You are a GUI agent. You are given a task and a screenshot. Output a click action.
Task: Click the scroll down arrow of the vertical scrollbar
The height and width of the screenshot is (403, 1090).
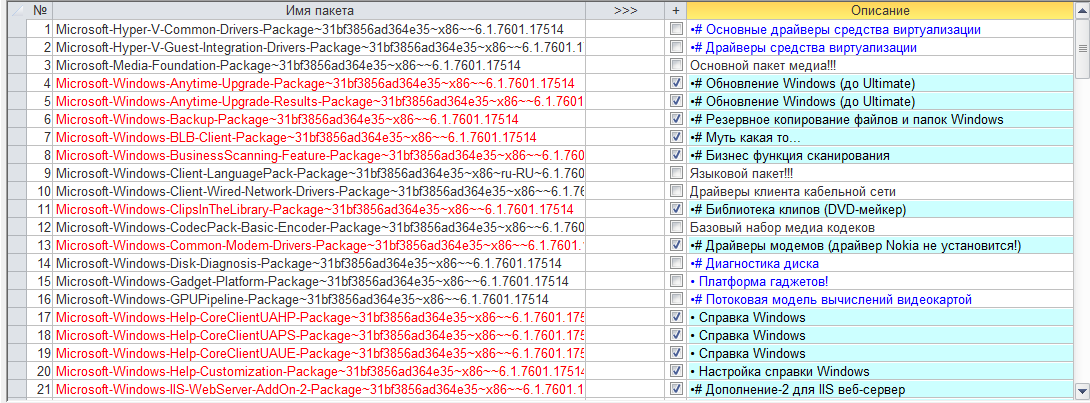click(1082, 390)
